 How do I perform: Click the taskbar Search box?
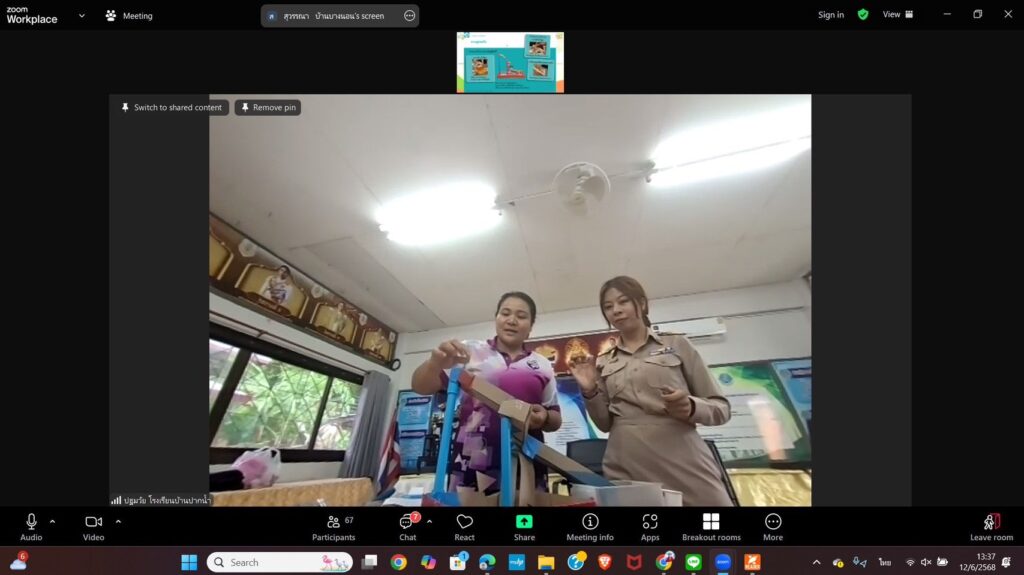(280, 562)
